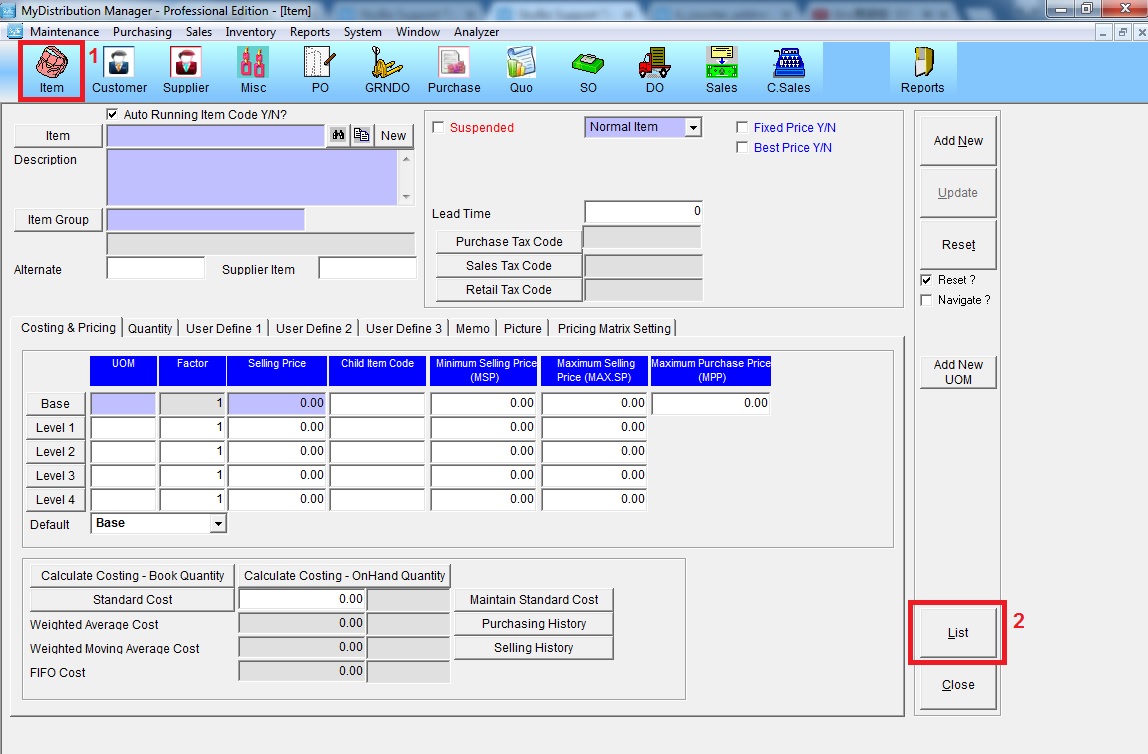The image size is (1148, 754).
Task: Switch to the Quantity tab
Action: (x=150, y=328)
